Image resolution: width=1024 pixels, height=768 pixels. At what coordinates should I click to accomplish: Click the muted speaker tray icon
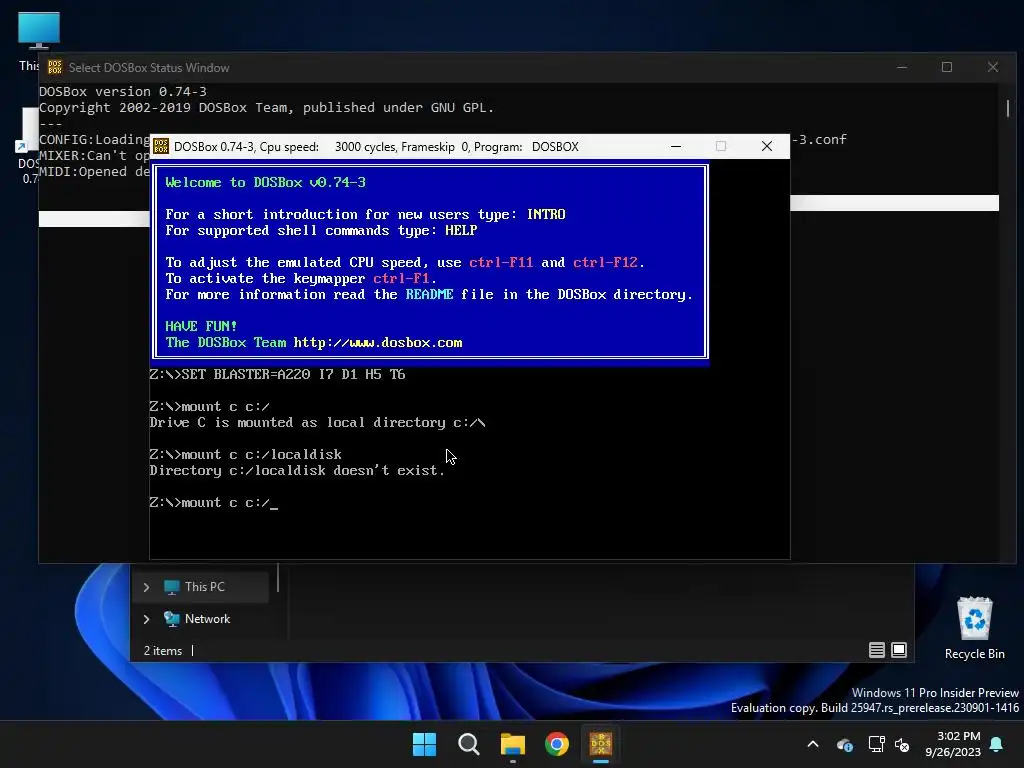point(902,744)
